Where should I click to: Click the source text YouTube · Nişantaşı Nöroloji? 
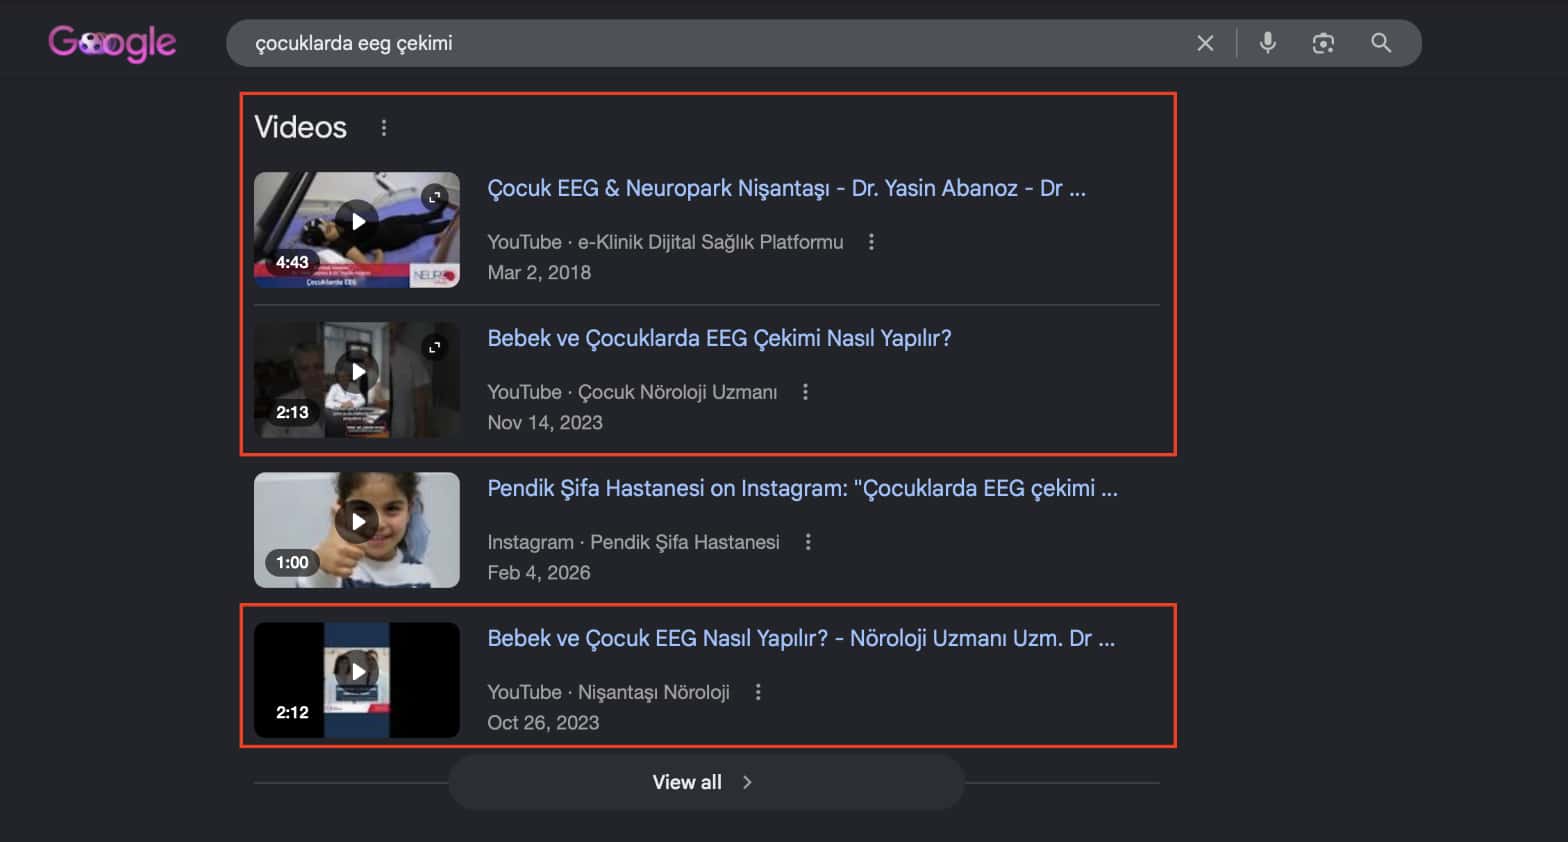pos(608,692)
